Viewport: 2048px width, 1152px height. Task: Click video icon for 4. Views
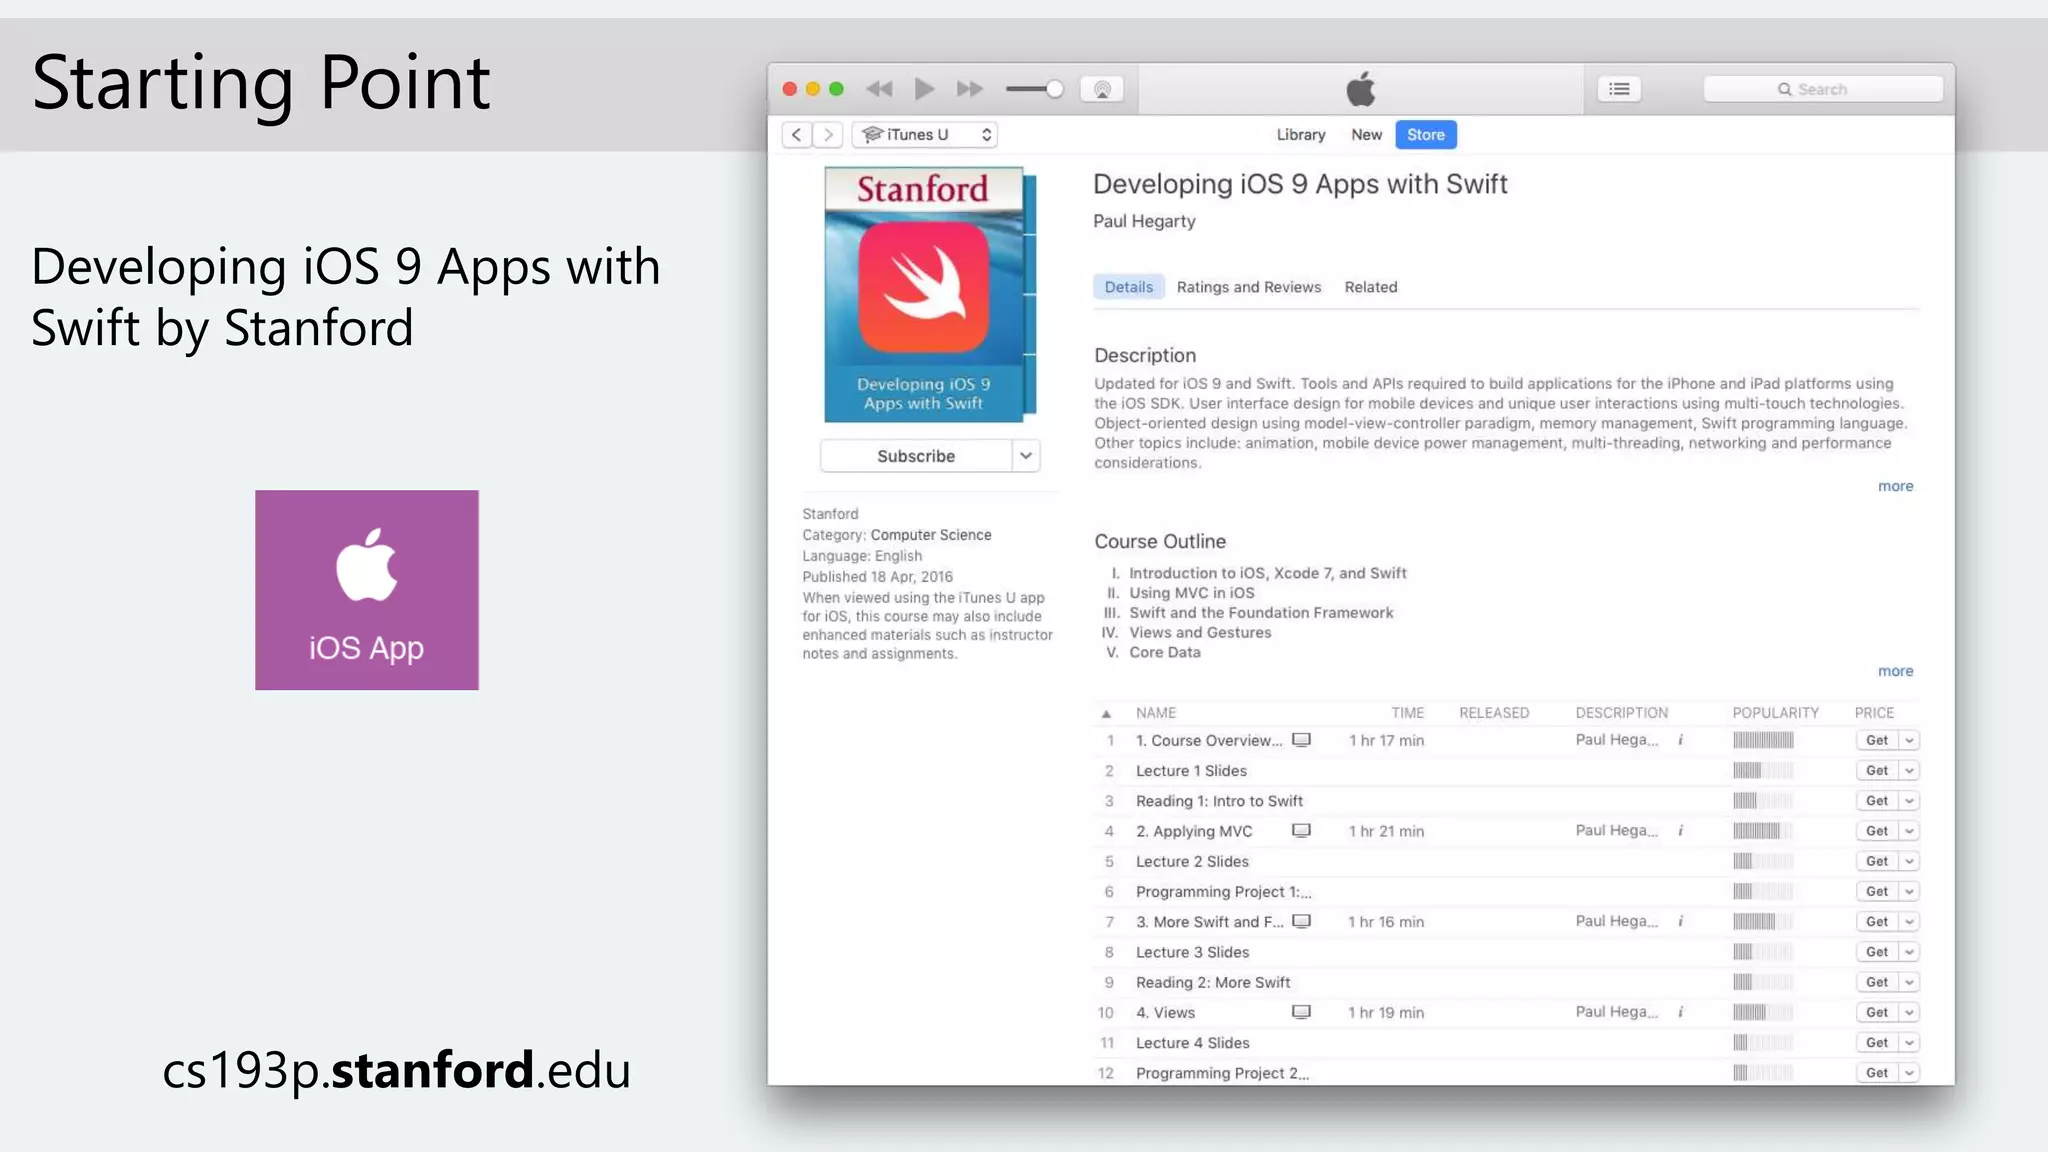[x=1301, y=1012]
